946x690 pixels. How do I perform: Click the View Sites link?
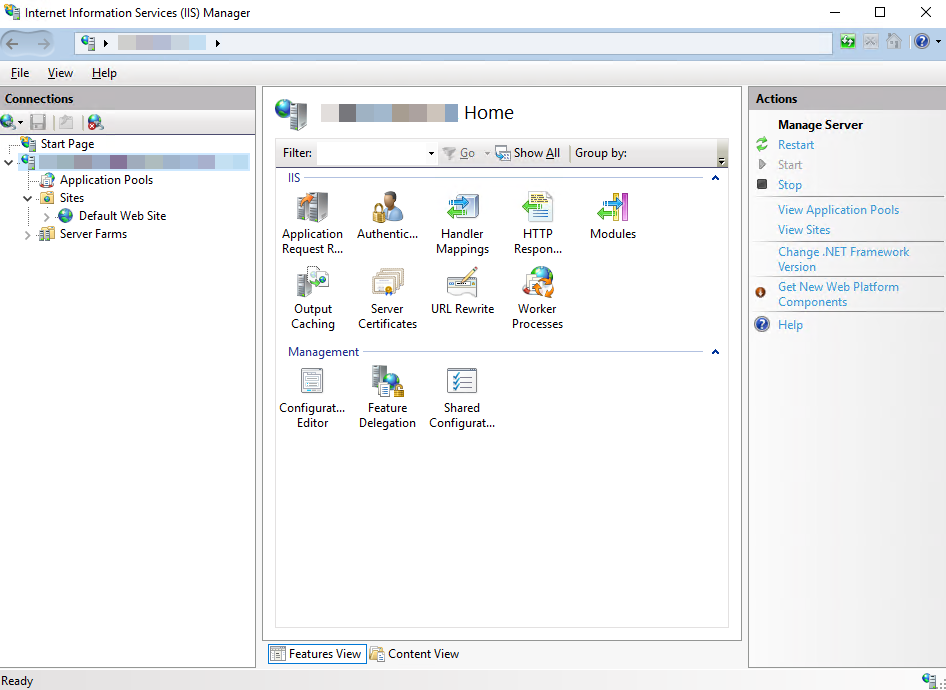point(803,229)
